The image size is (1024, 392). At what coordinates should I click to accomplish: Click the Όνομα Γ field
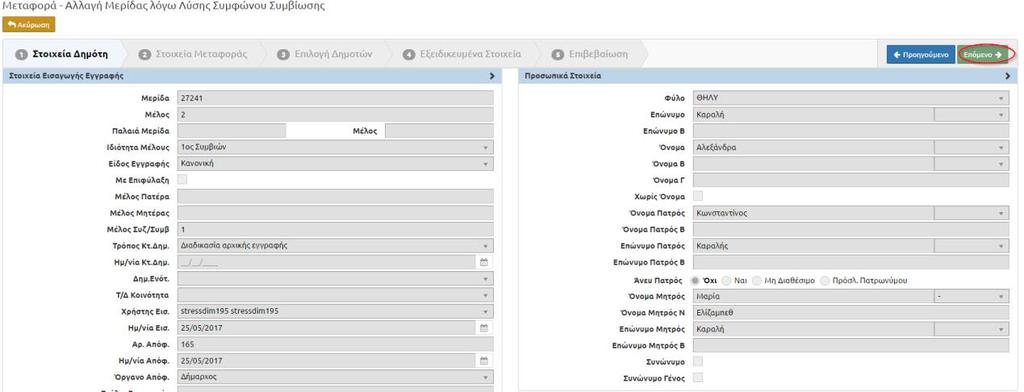pos(851,180)
